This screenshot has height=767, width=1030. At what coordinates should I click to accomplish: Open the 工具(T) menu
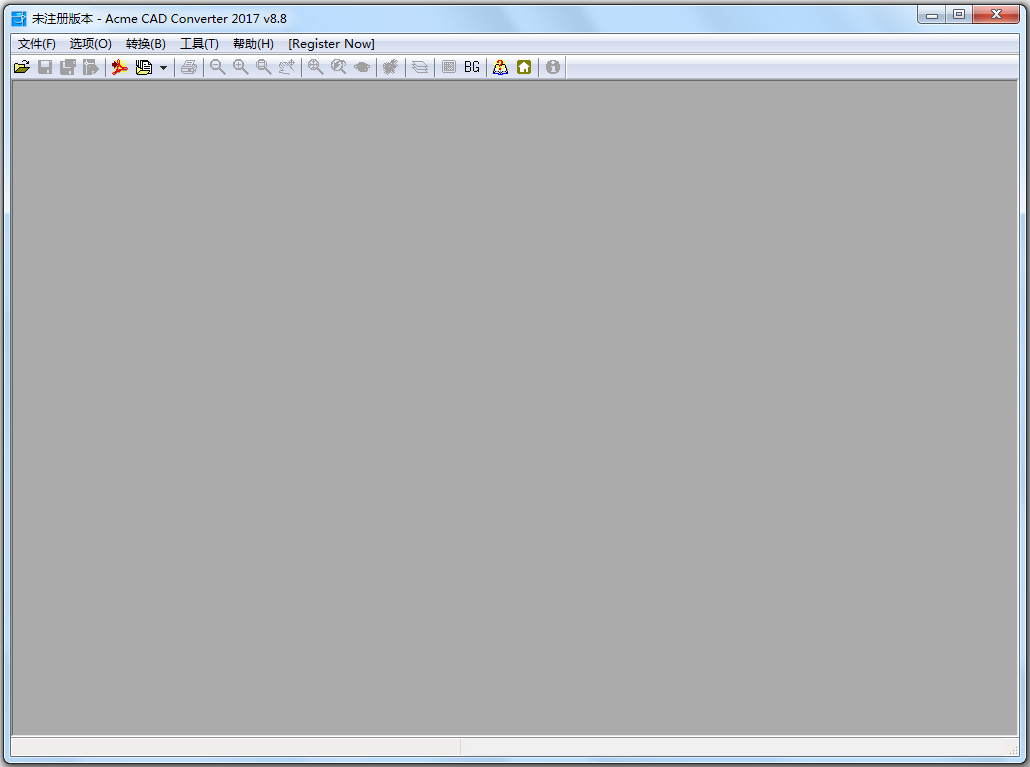(199, 43)
